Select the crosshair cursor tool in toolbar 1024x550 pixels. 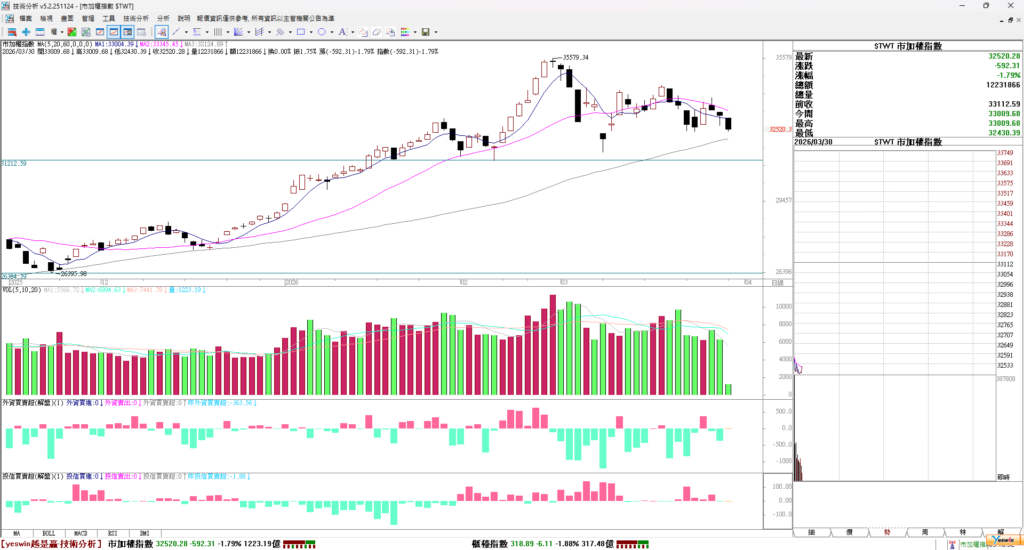[26, 32]
